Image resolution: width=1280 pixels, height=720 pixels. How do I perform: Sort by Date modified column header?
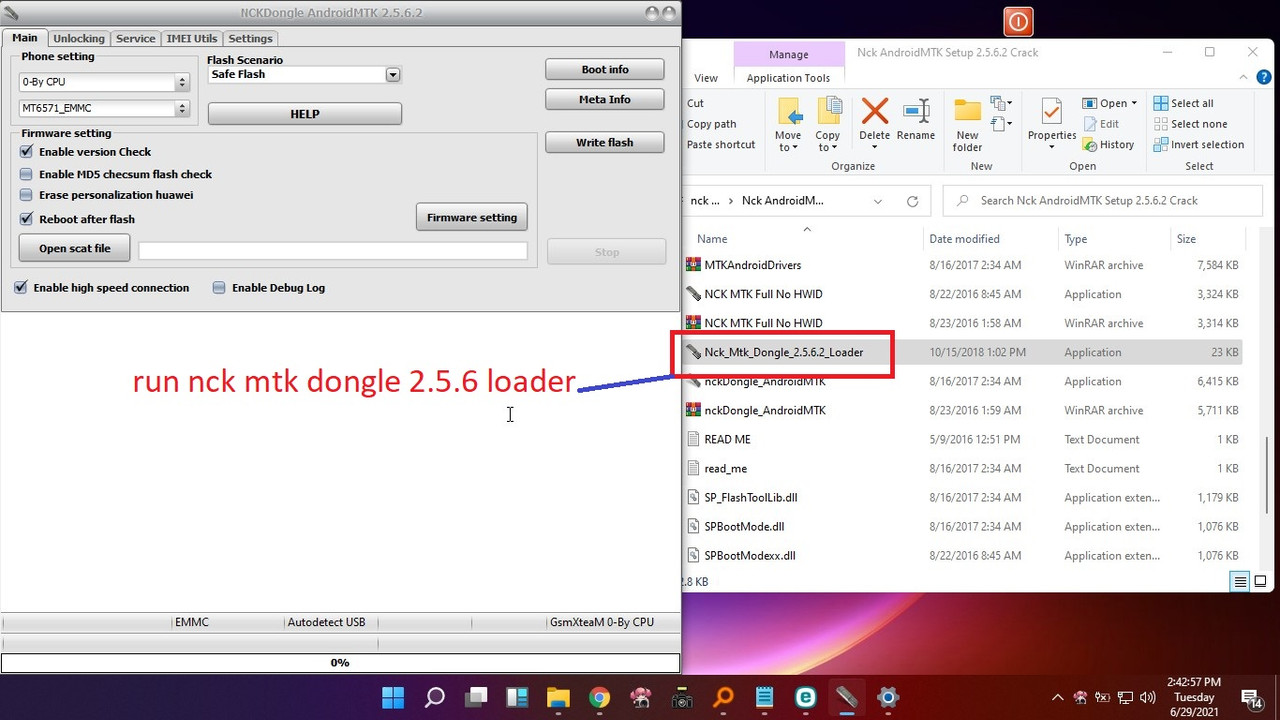click(964, 239)
